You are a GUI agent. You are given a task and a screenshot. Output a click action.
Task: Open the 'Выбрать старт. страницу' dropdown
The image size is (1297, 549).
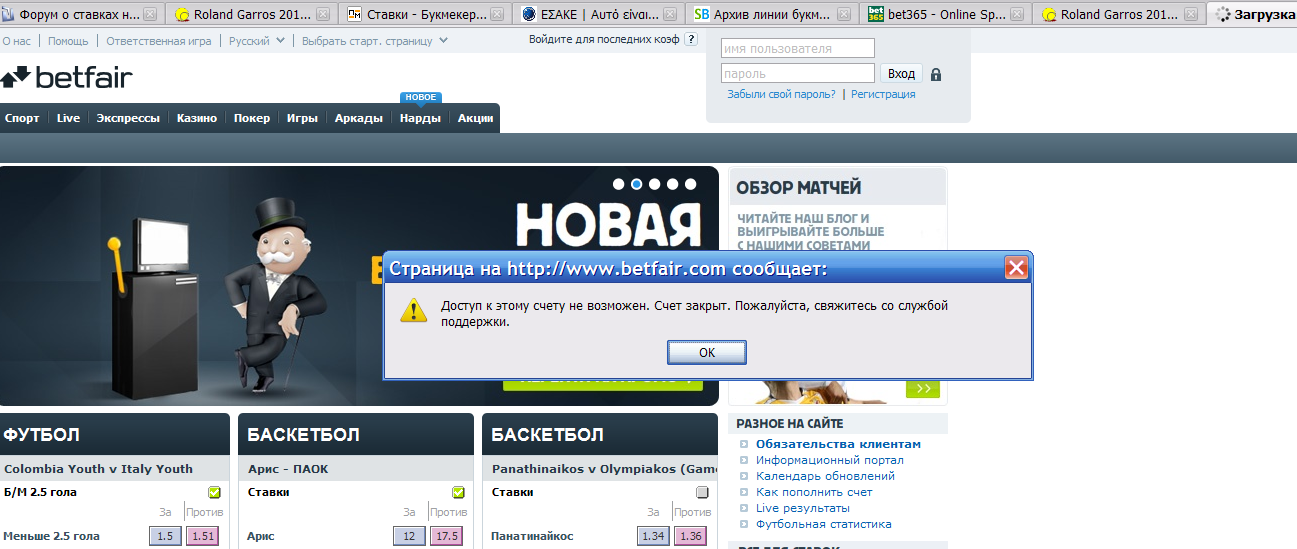(375, 41)
